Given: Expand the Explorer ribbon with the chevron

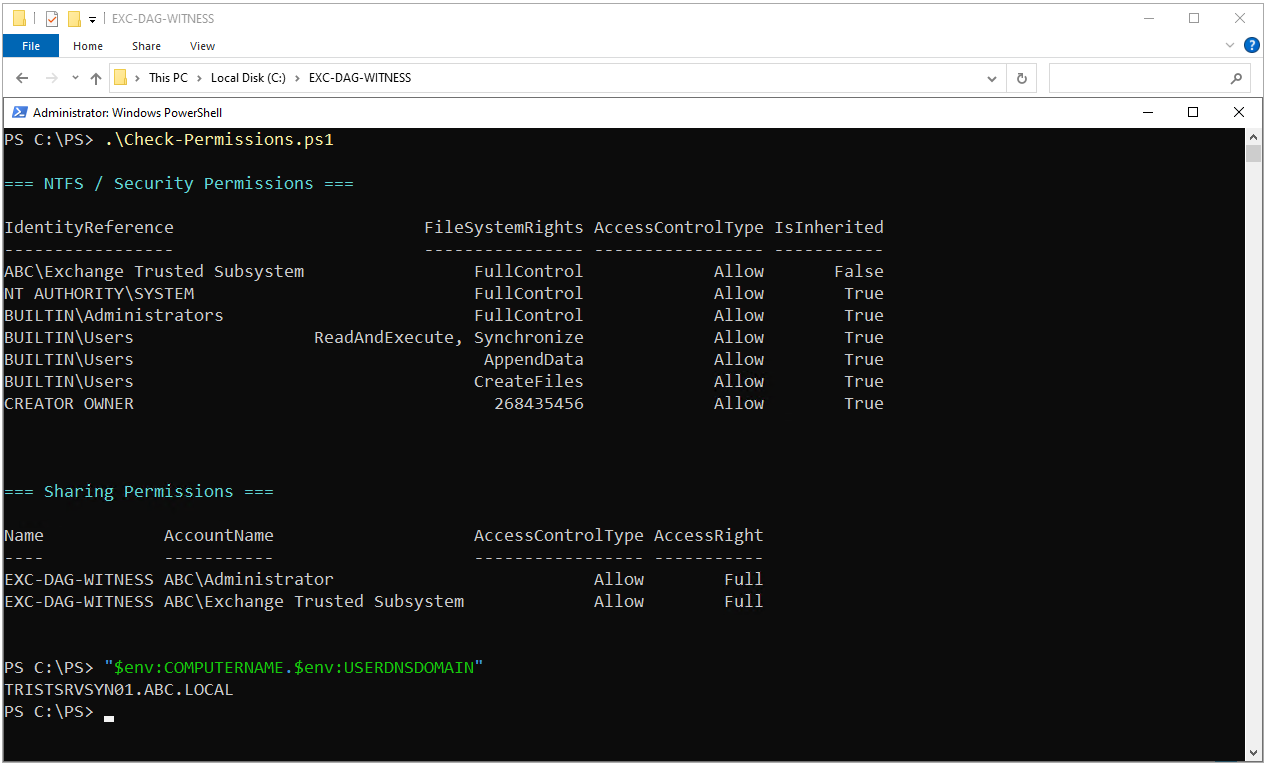Looking at the screenshot, I should pos(1230,46).
